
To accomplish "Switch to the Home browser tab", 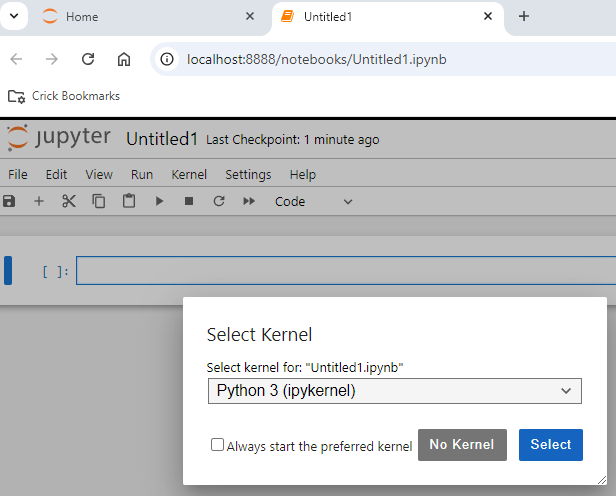I will (140, 17).
